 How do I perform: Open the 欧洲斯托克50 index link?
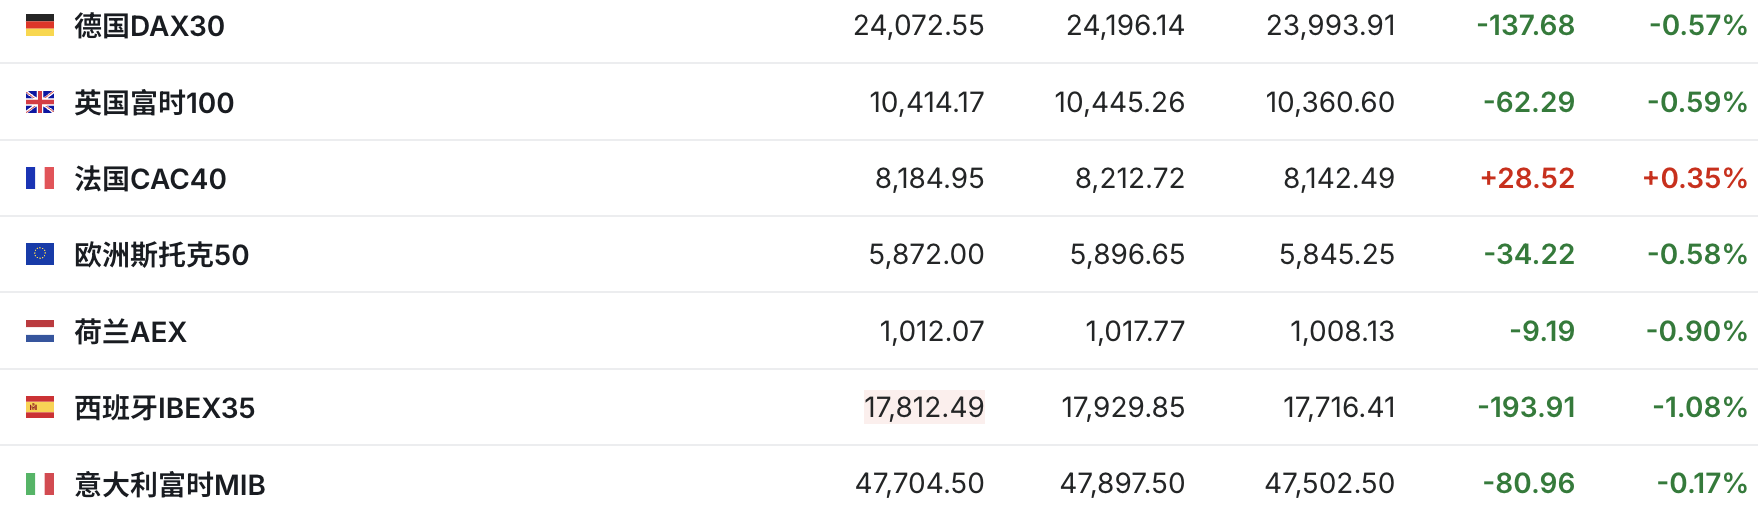[x=161, y=254]
